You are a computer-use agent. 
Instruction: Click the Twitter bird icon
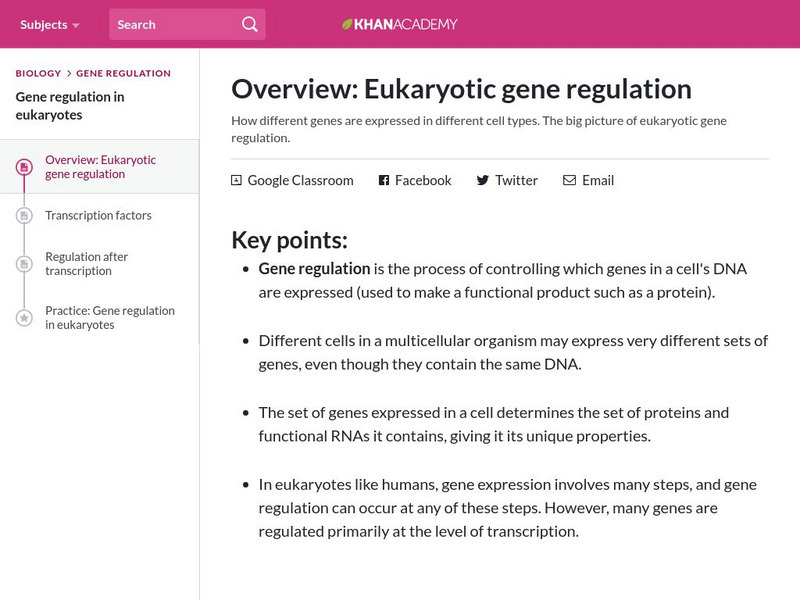pyautogui.click(x=483, y=181)
